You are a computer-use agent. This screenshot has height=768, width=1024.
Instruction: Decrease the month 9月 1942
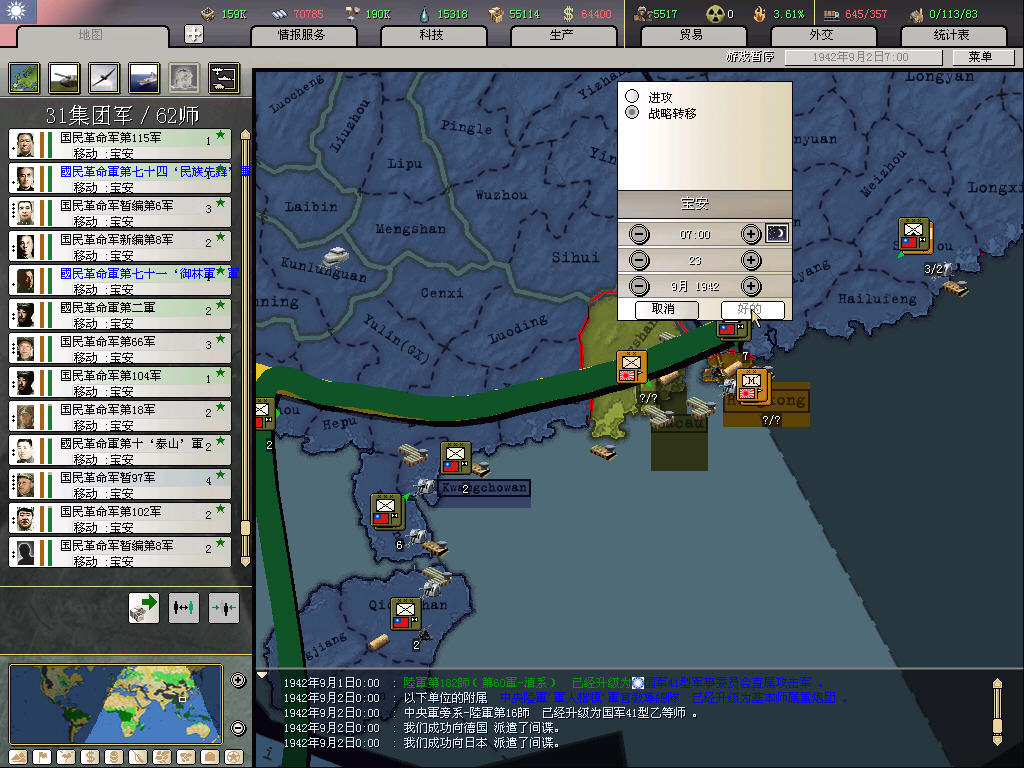[639, 286]
